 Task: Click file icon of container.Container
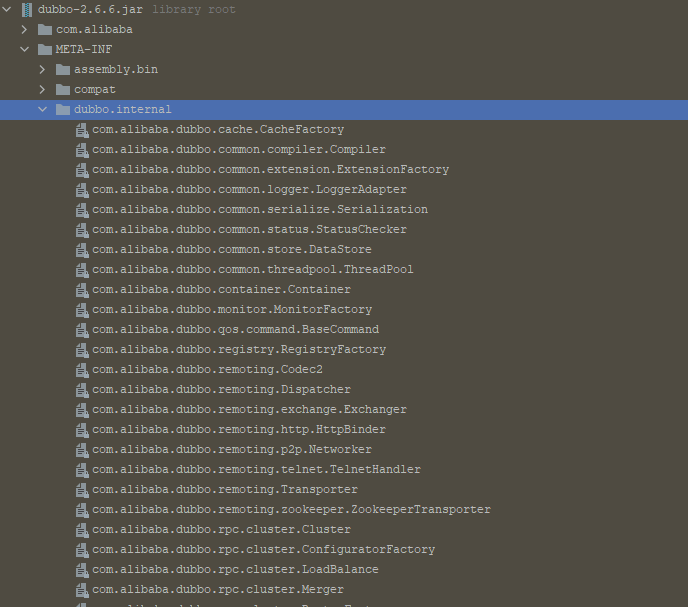point(82,290)
